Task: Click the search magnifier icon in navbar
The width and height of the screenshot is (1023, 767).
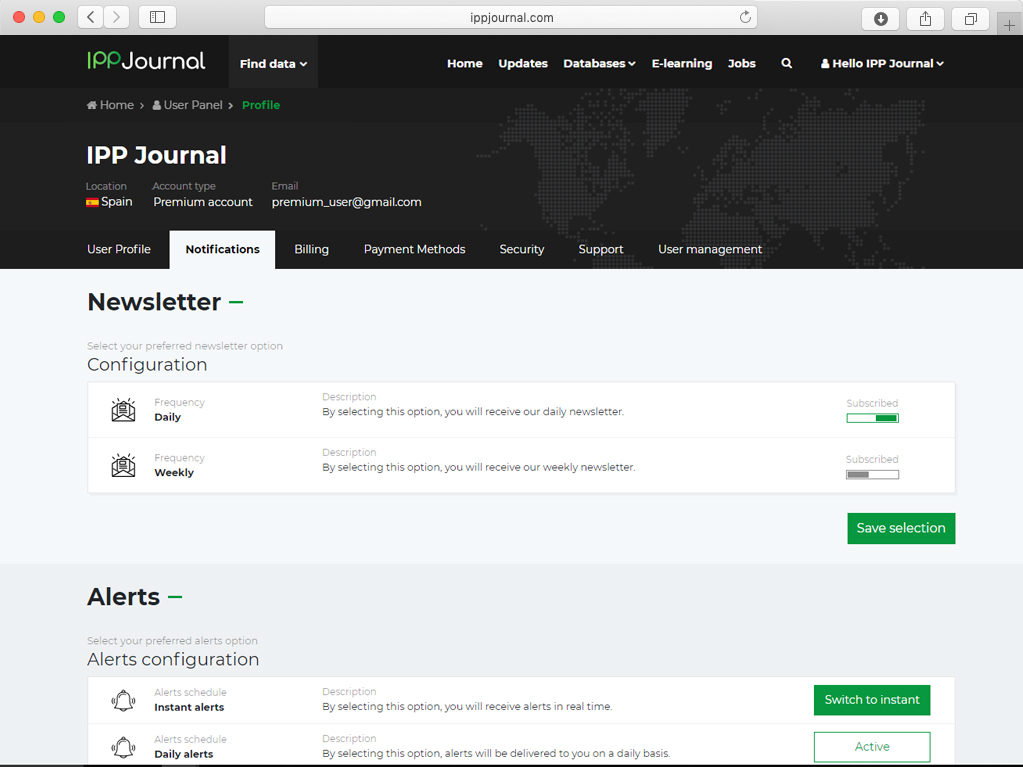Action: [x=786, y=63]
